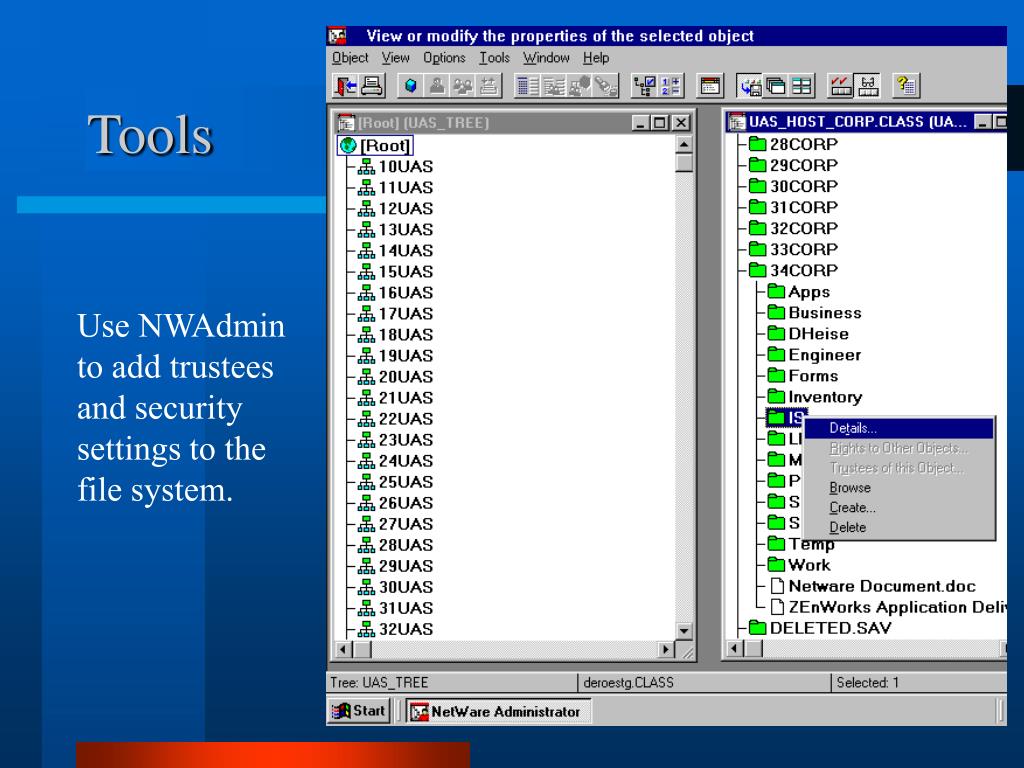Click greyed Trustees of this Object... entry

(x=899, y=468)
